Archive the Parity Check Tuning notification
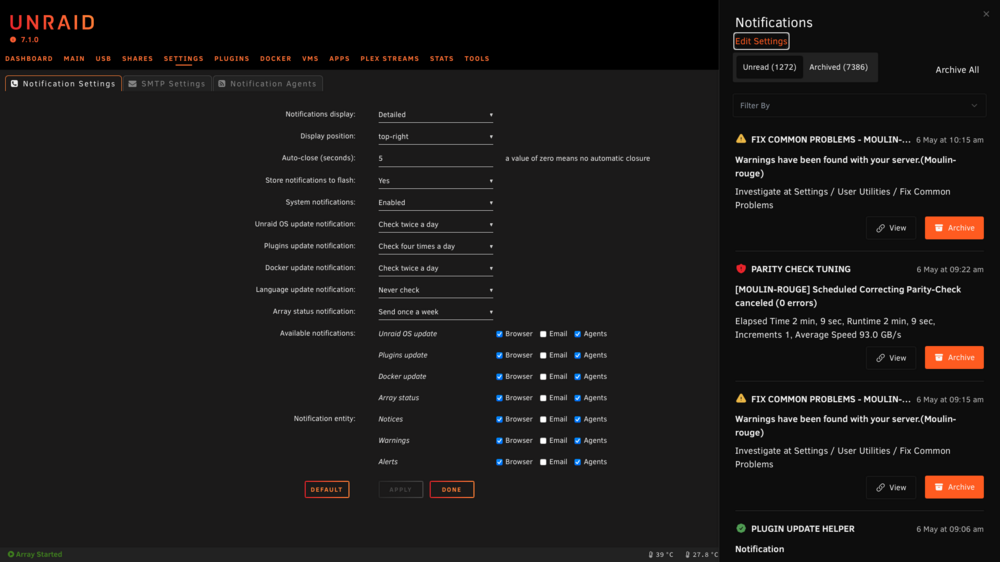Viewport: 1000px width, 562px height. [x=954, y=357]
